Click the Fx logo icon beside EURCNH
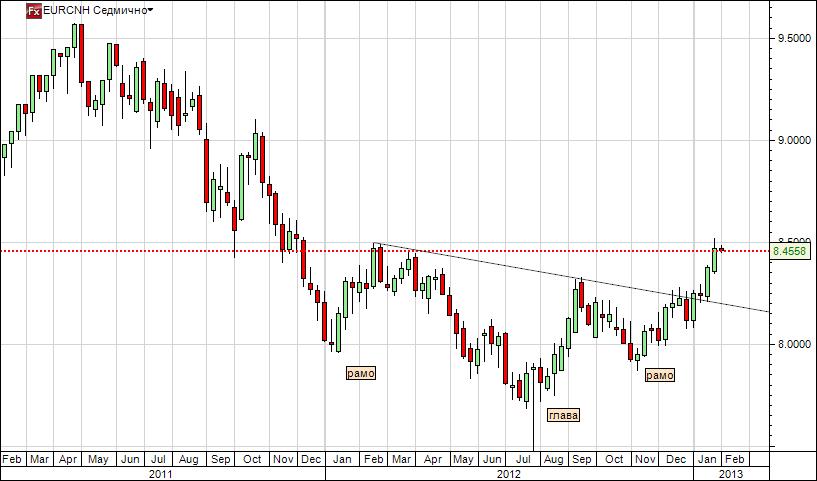Screen dimensions: 817x481 point(34,10)
